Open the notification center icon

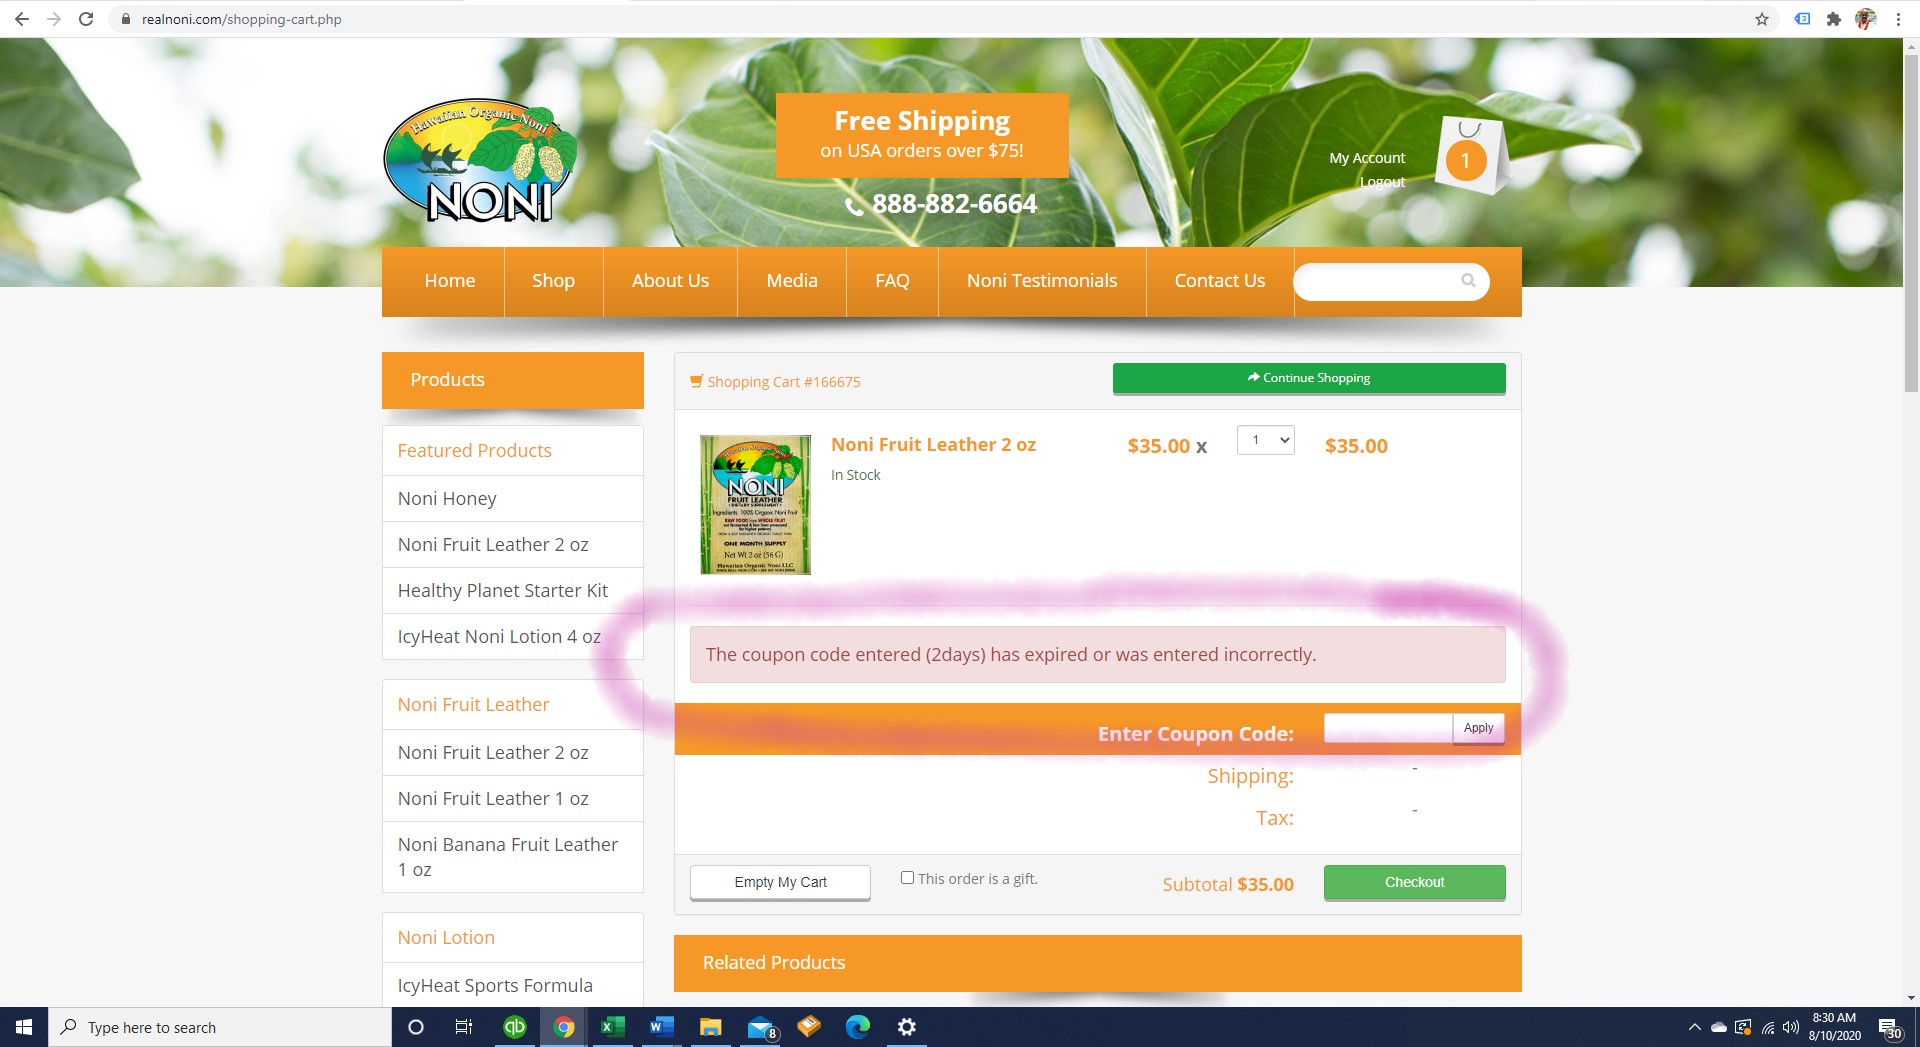[1889, 1027]
